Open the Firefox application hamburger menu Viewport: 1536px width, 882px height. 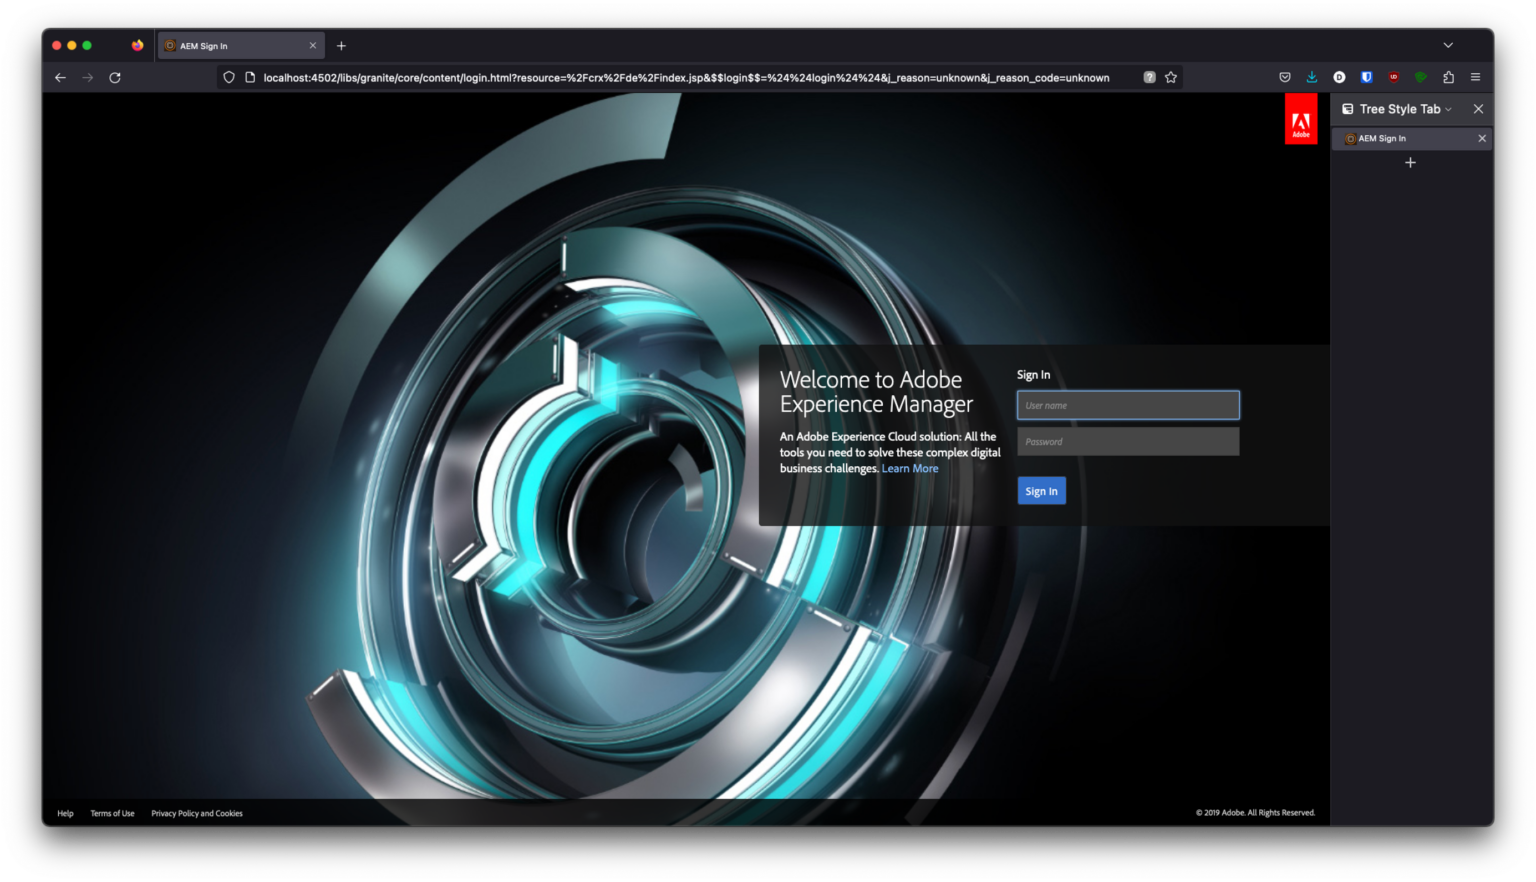[1476, 77]
